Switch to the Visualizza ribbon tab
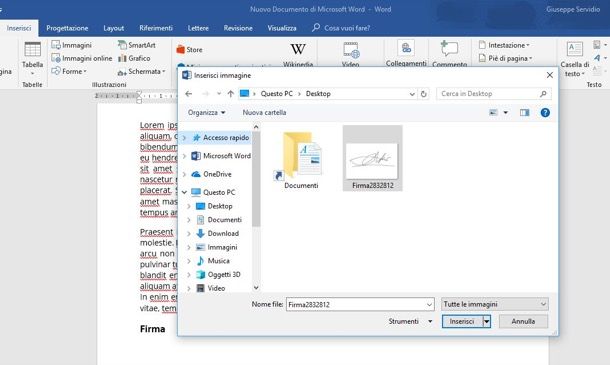The width and height of the screenshot is (610, 365). coord(282,28)
